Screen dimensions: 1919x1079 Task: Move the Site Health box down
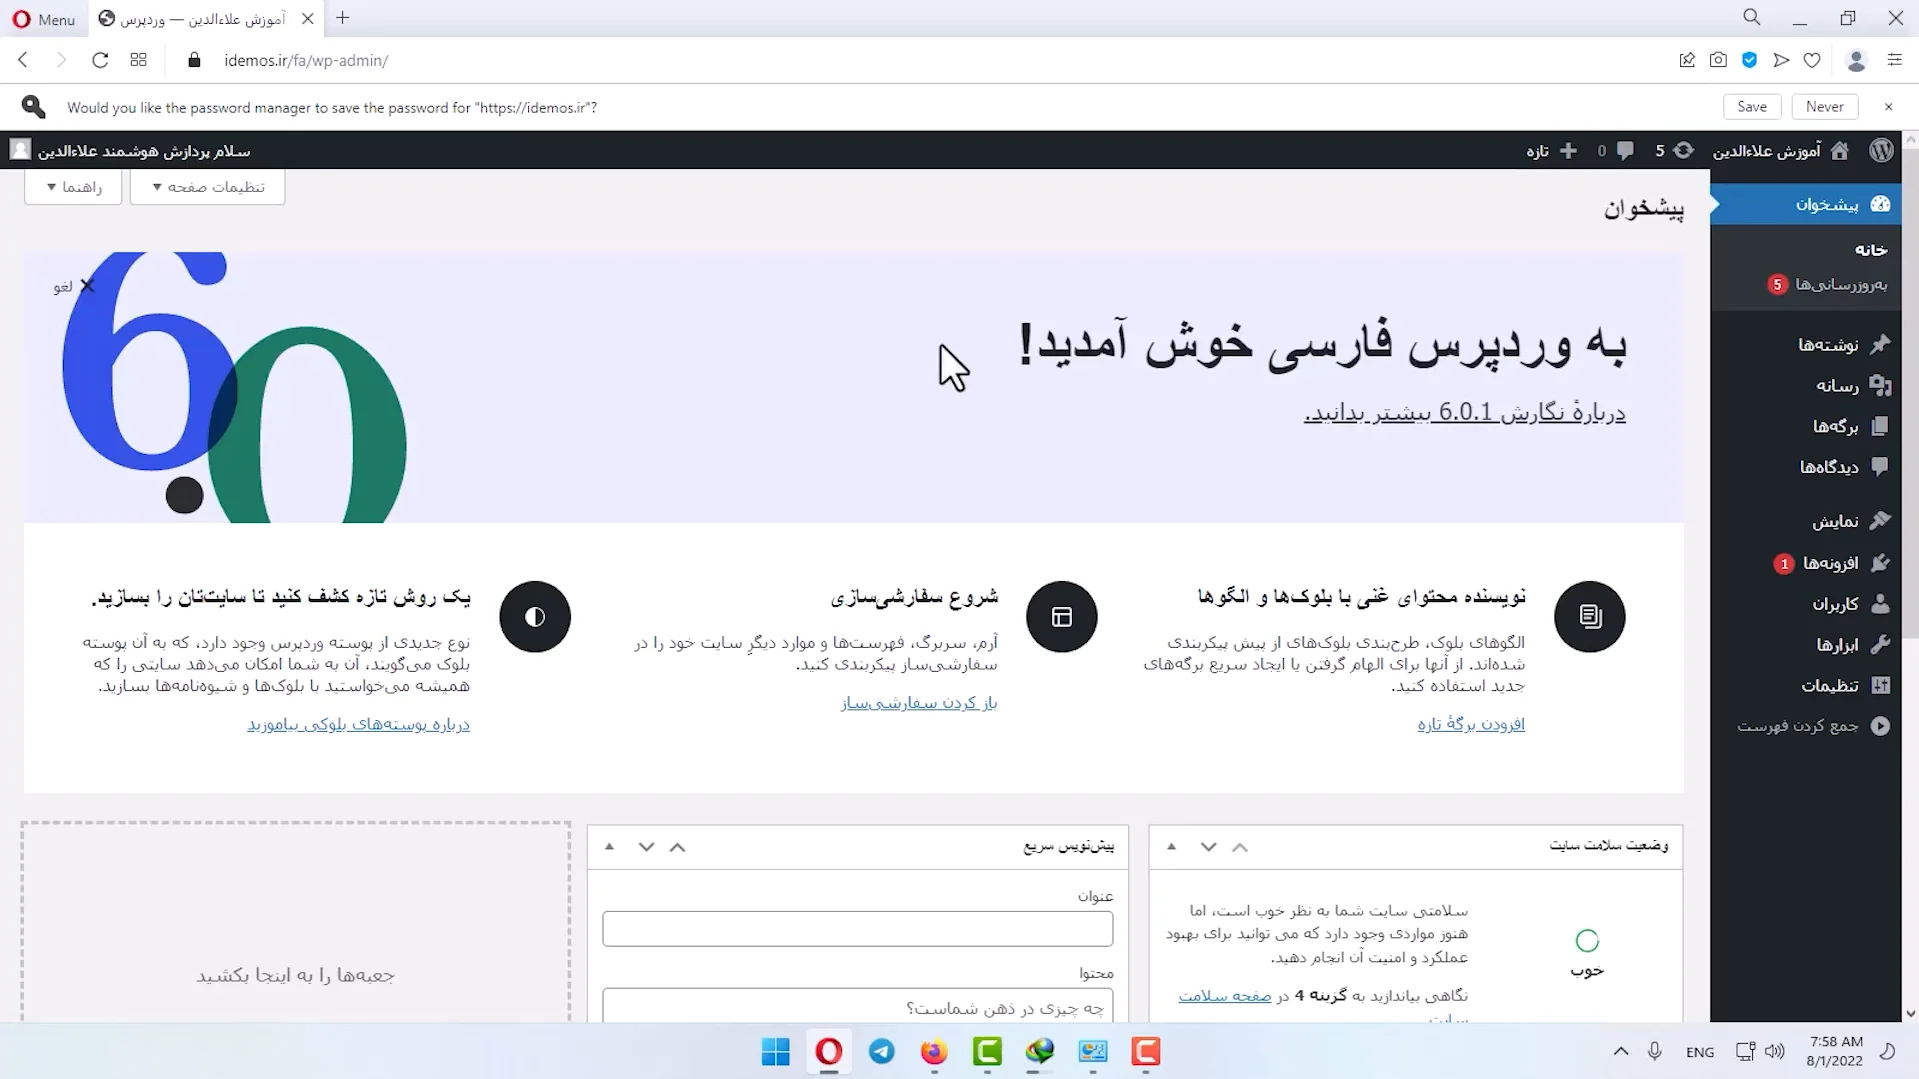[1208, 847]
